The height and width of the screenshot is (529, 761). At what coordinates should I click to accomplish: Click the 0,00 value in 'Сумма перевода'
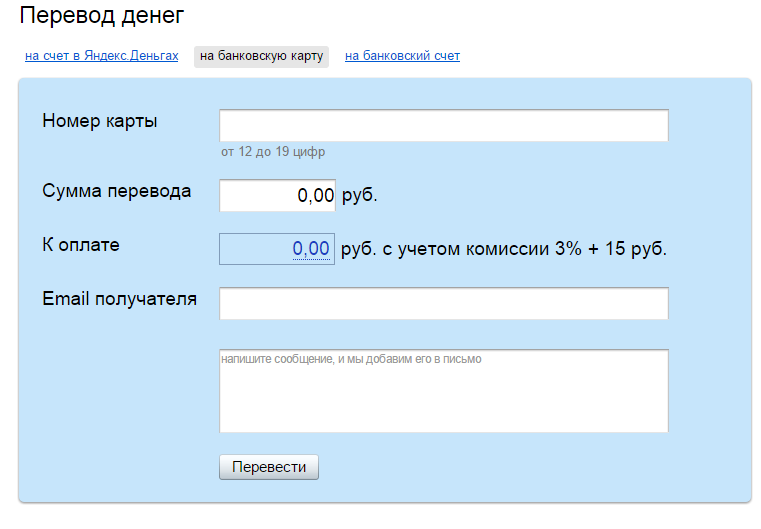click(x=315, y=196)
